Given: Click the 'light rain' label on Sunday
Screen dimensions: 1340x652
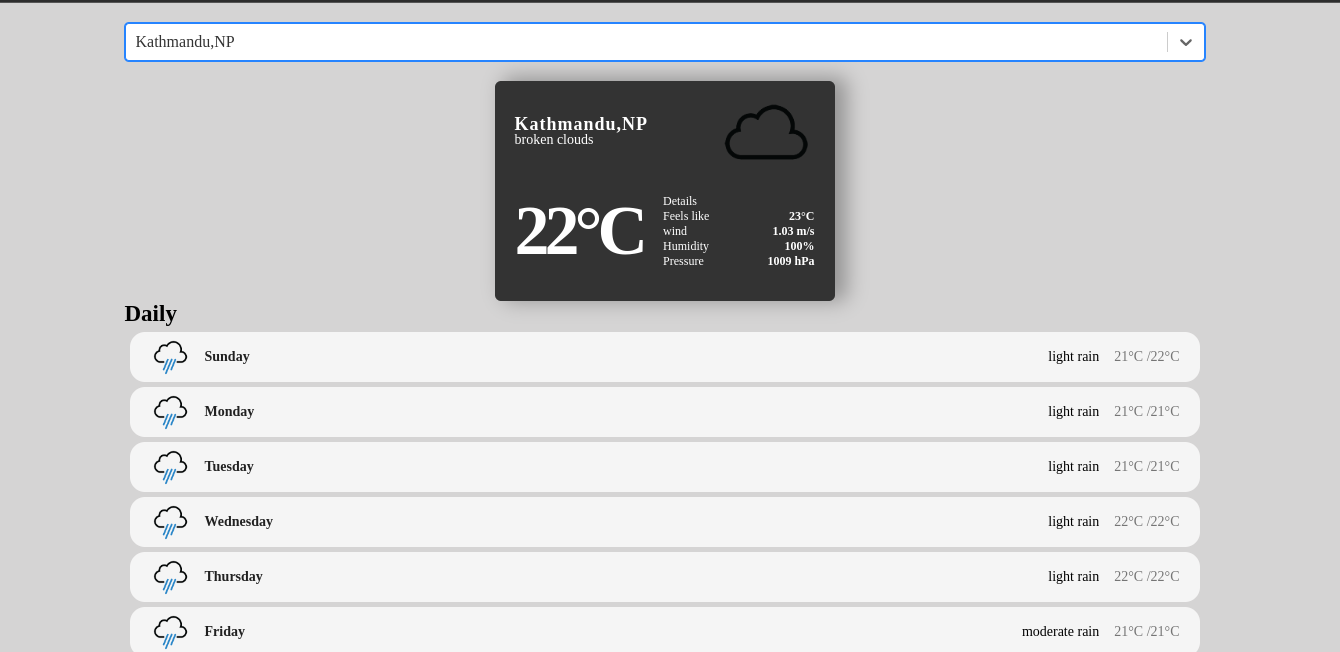Looking at the screenshot, I should point(1073,357).
